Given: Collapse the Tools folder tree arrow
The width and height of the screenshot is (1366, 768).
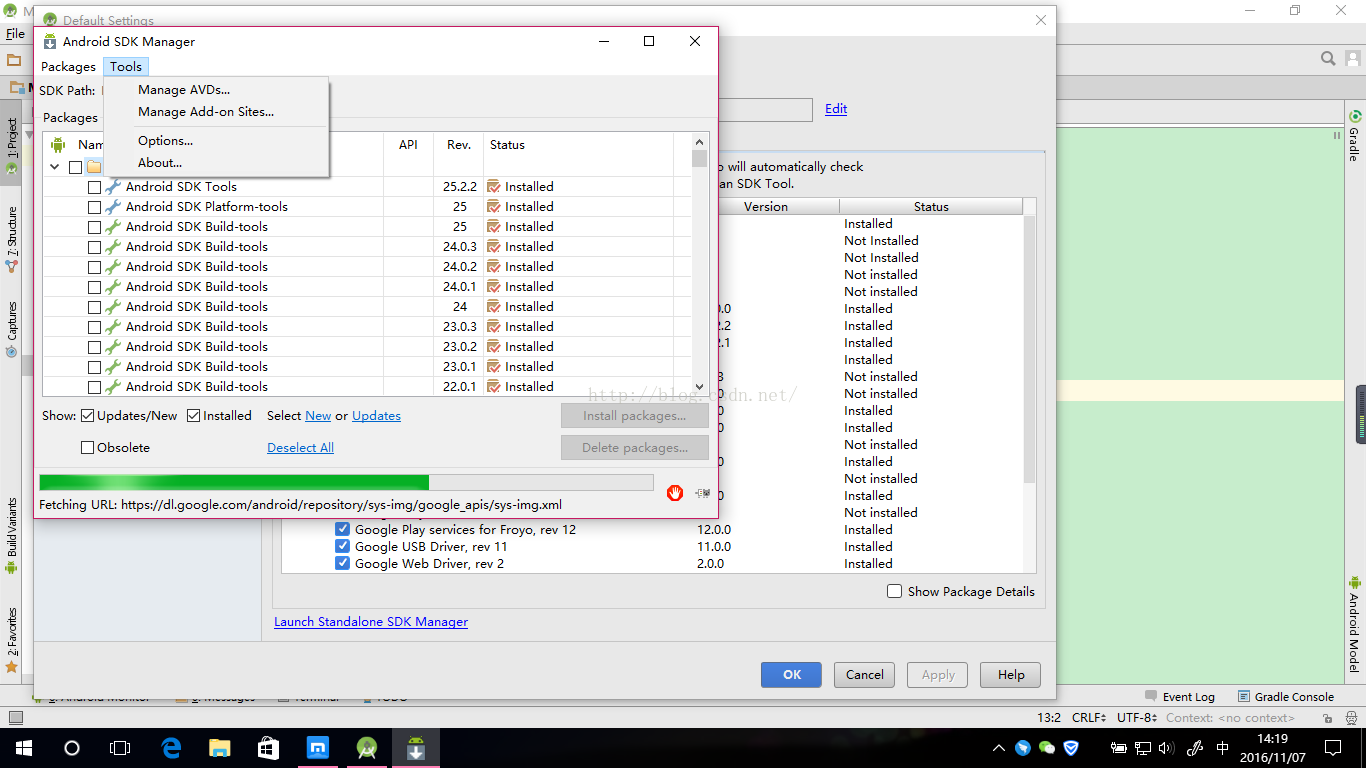Looking at the screenshot, I should coord(55,167).
